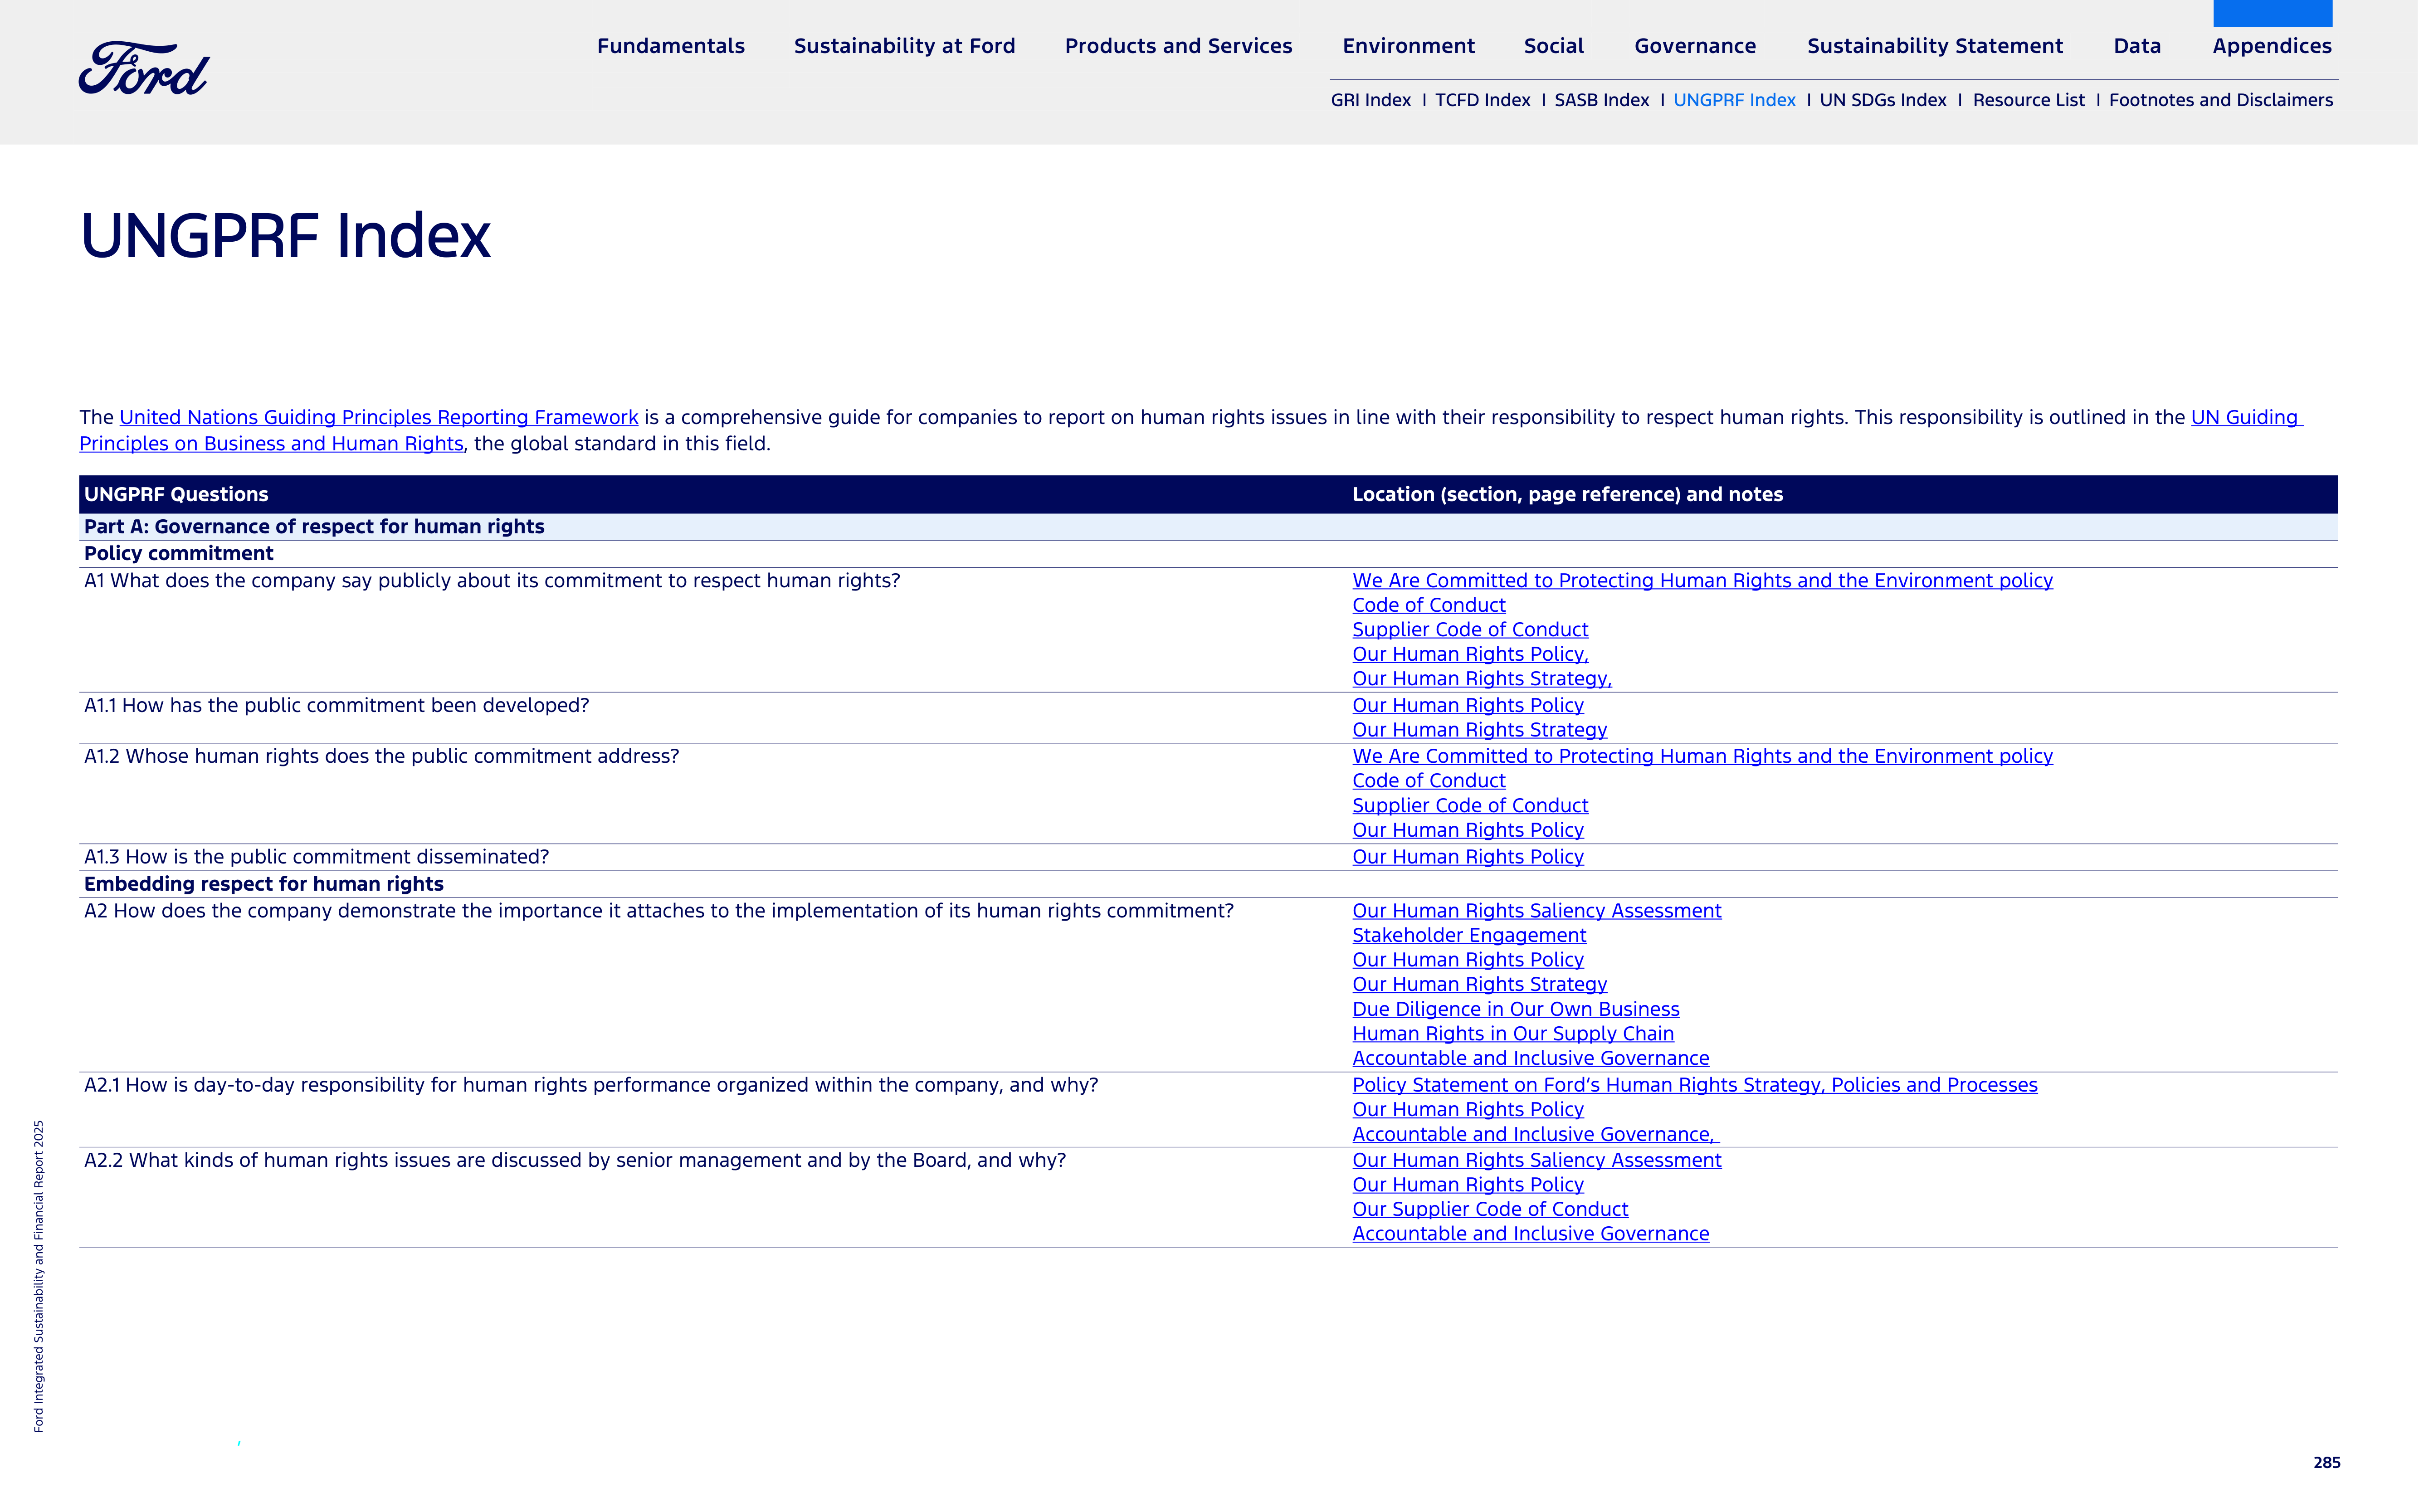2419x1512 pixels.
Task: Open the Governance section
Action: click(x=1695, y=46)
